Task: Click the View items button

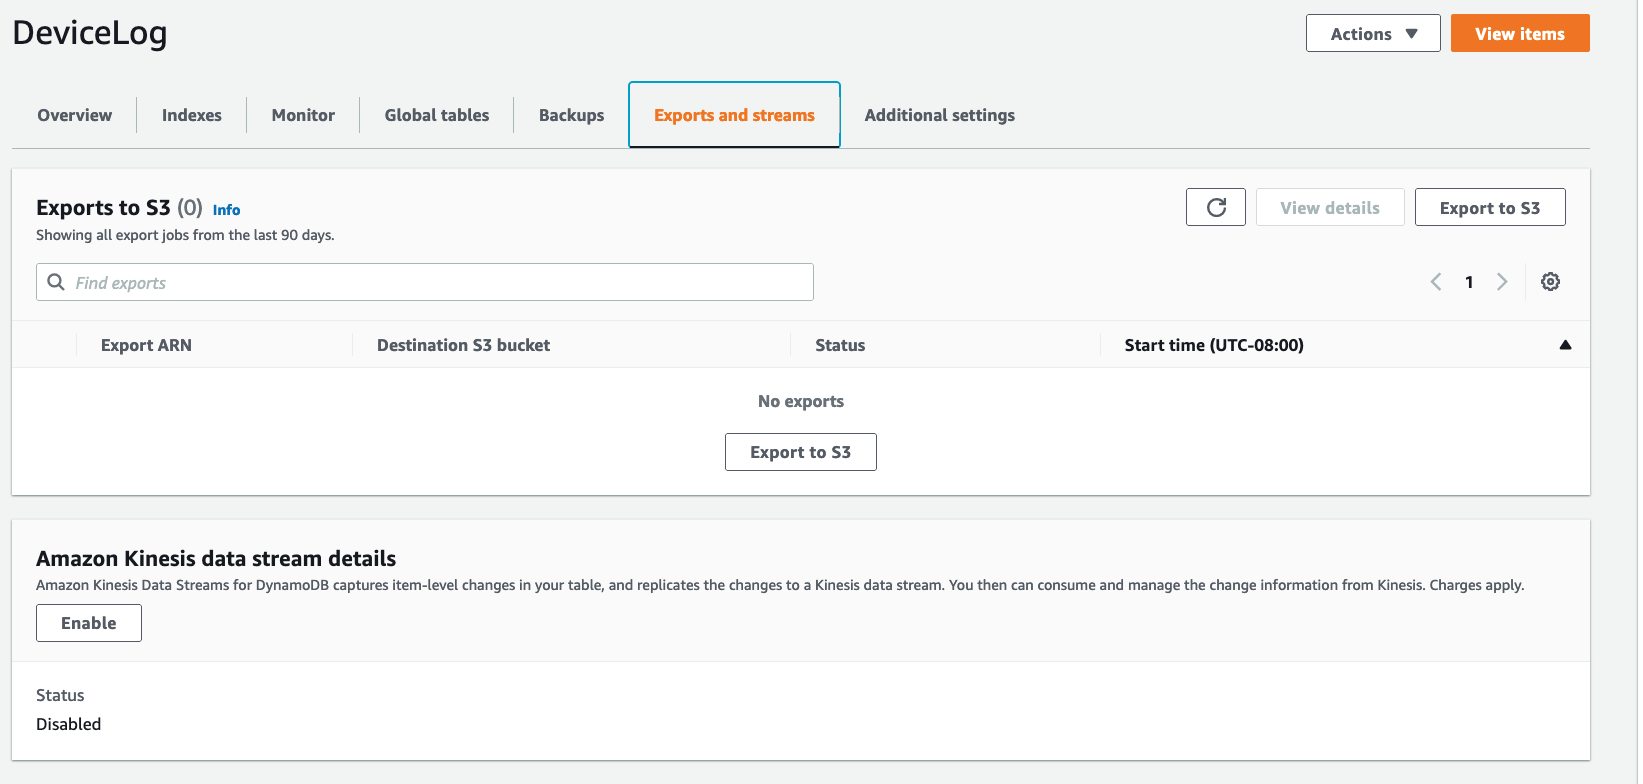Action: tap(1520, 33)
